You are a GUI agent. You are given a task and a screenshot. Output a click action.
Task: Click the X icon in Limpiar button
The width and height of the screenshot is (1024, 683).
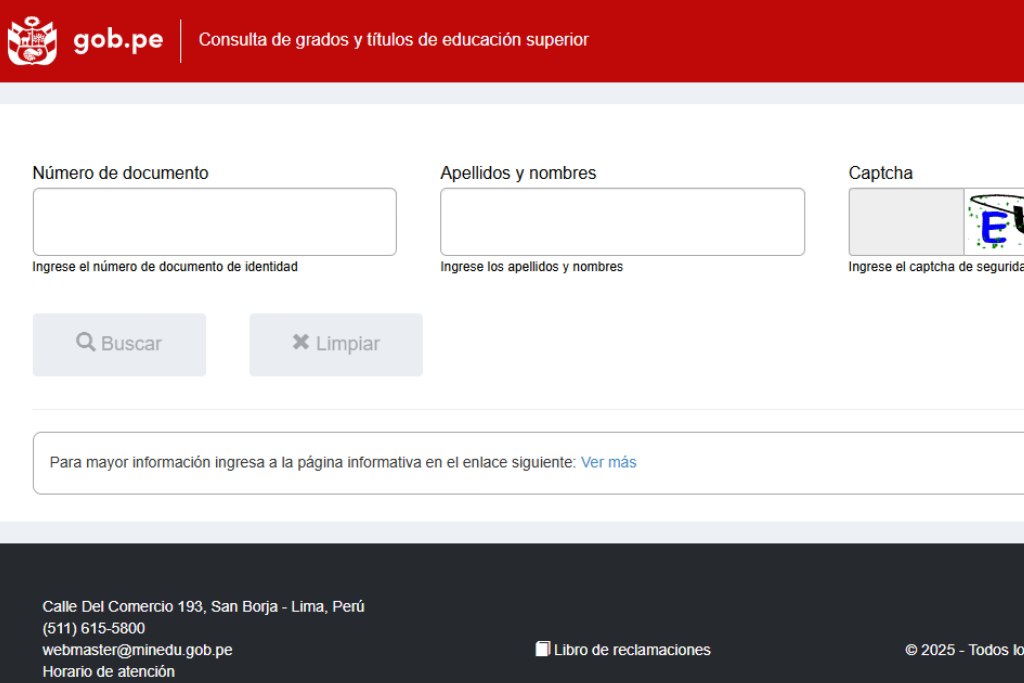tap(300, 343)
